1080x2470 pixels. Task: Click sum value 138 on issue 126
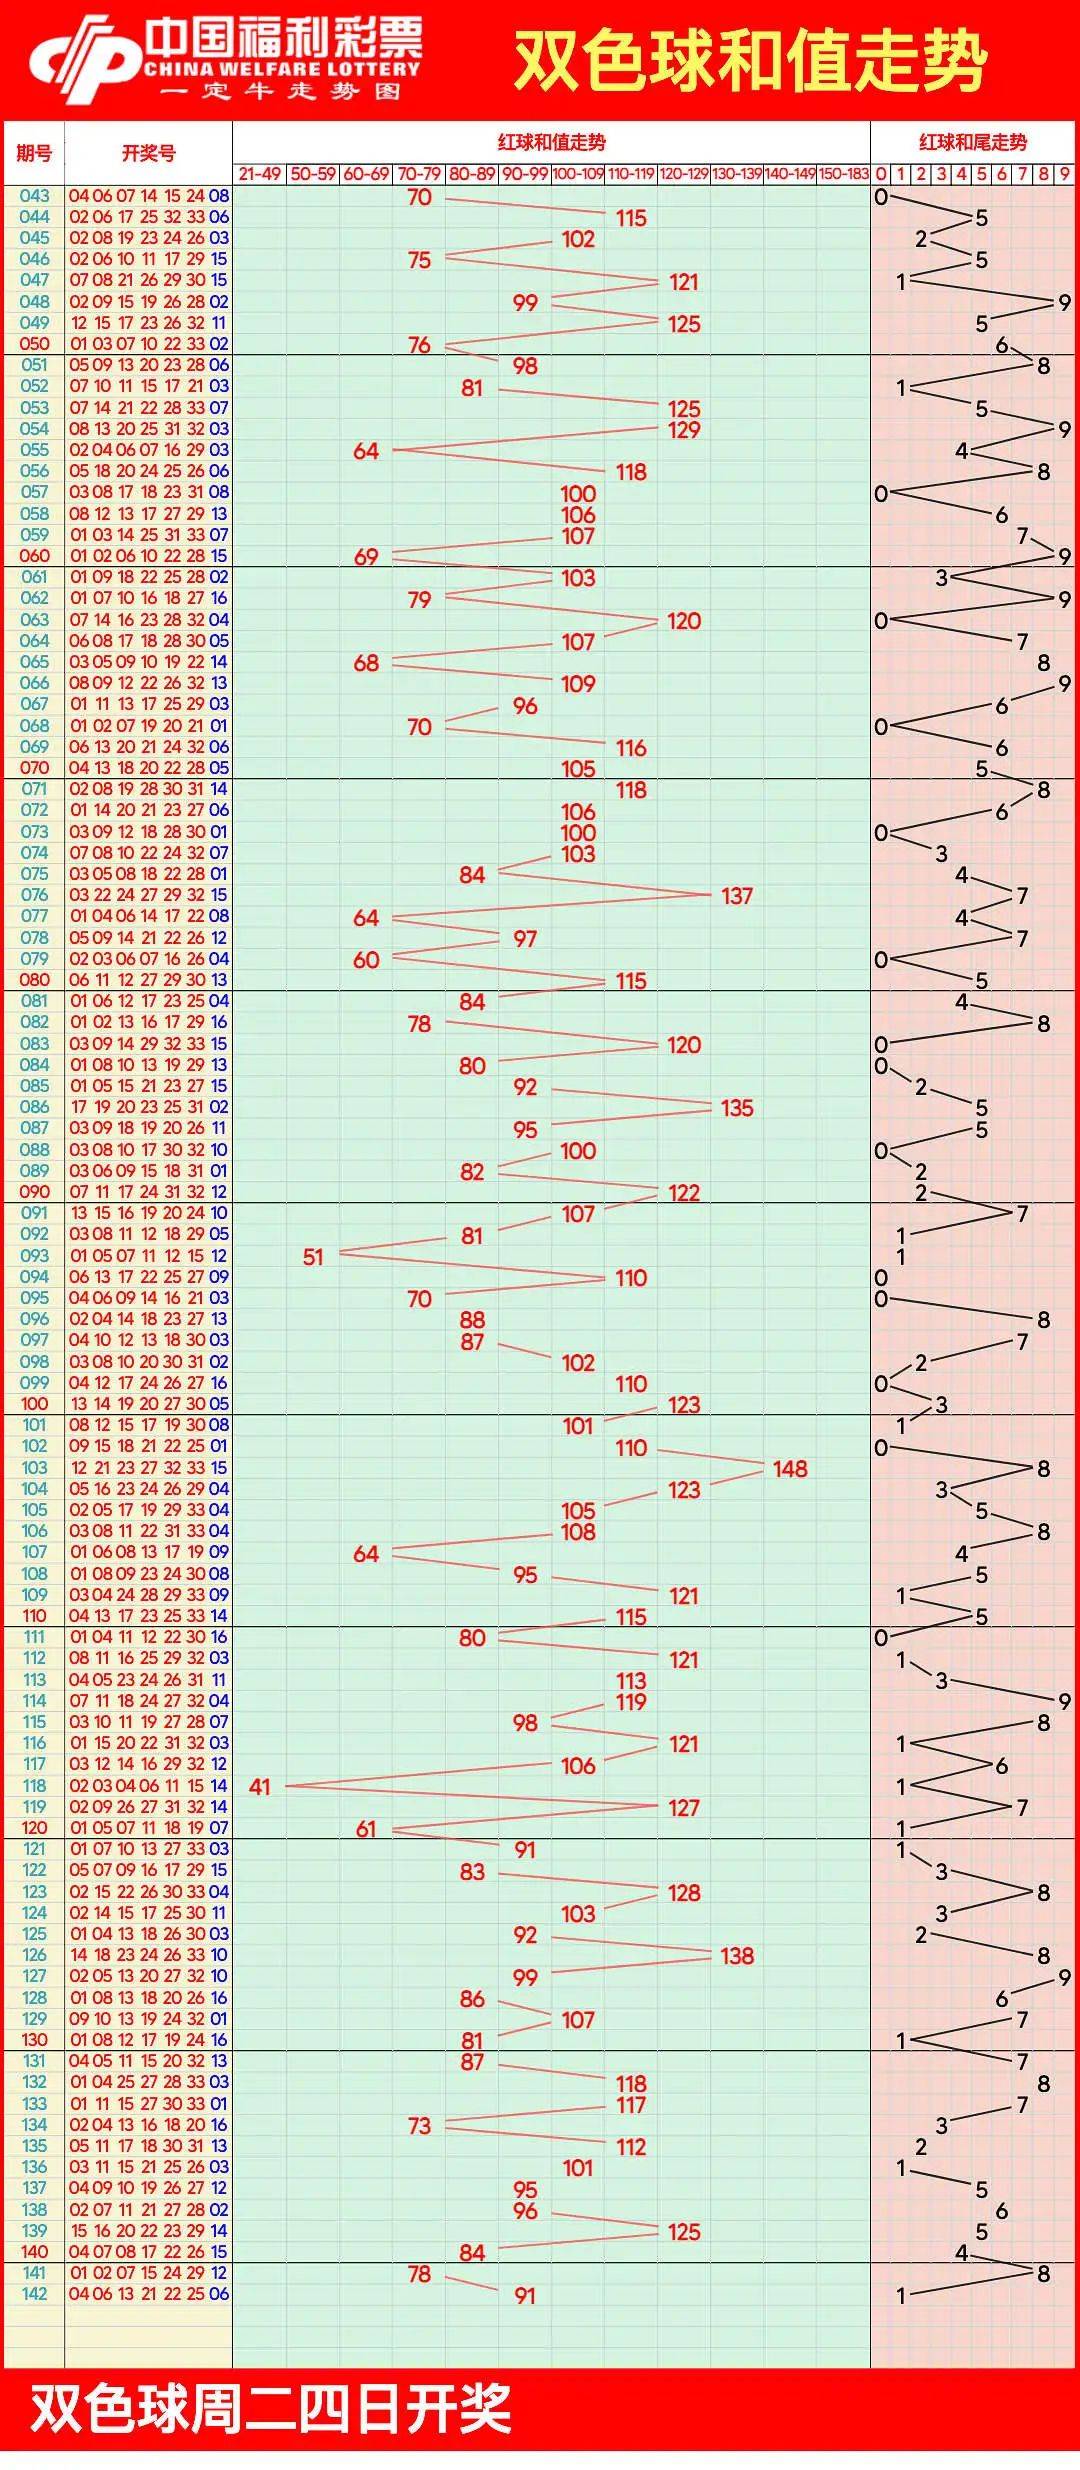coord(737,1956)
